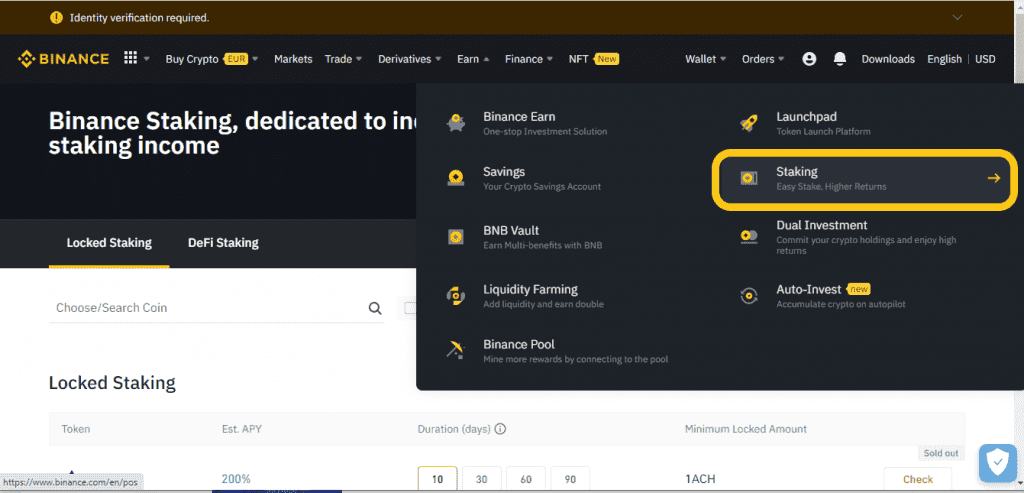Change currency from USD
1024x493 pixels.
coord(985,59)
